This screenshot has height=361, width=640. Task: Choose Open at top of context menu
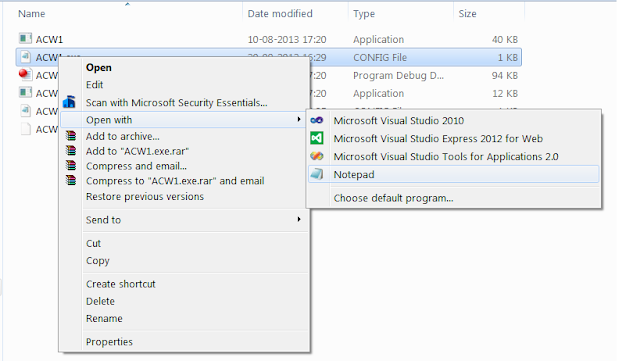[99, 67]
